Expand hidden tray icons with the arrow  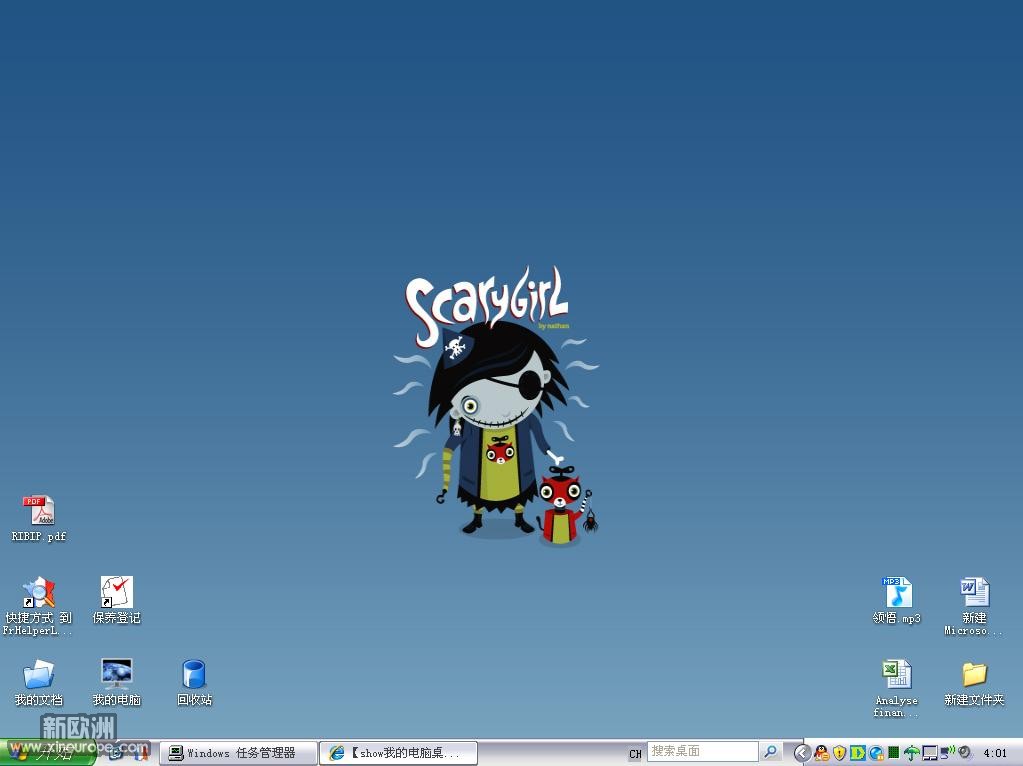tap(802, 753)
